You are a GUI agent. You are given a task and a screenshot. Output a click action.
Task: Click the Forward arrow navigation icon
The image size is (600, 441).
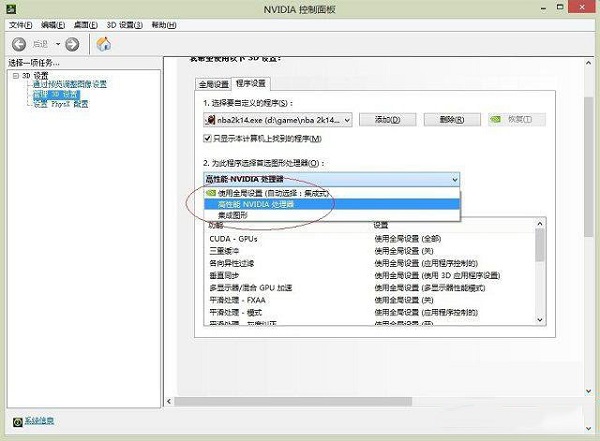click(72, 44)
